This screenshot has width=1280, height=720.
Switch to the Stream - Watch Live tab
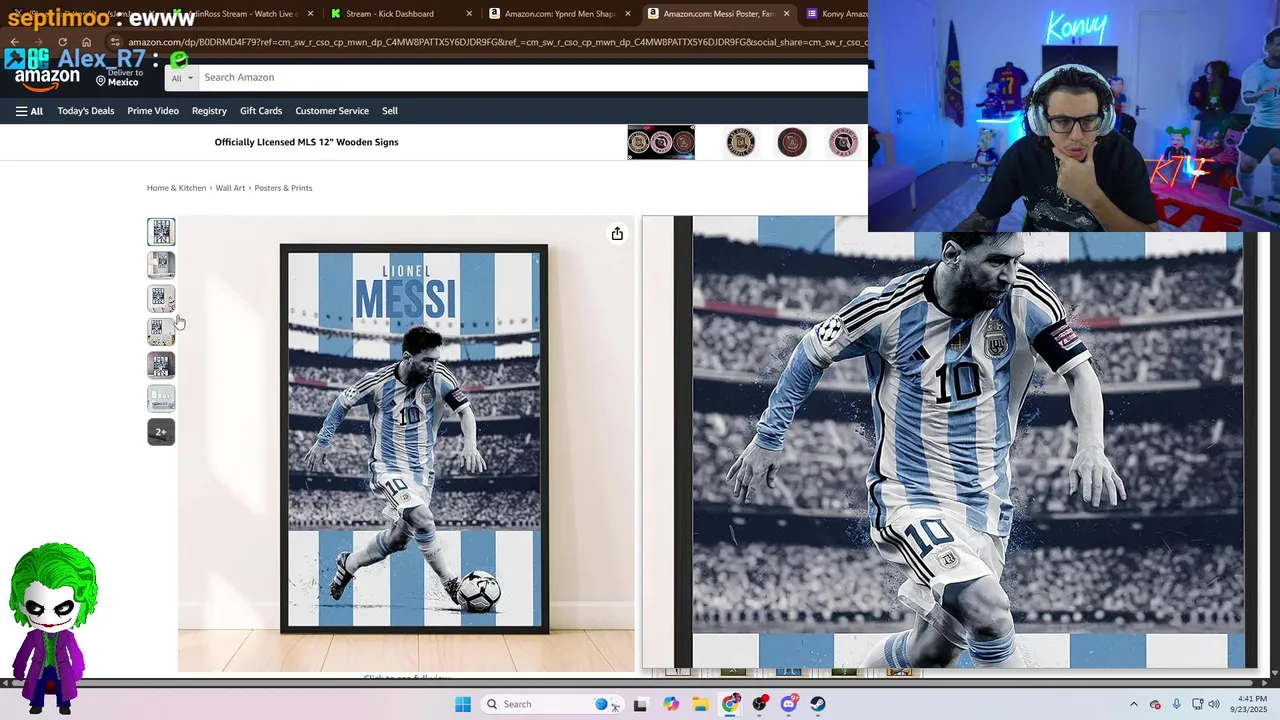244,14
